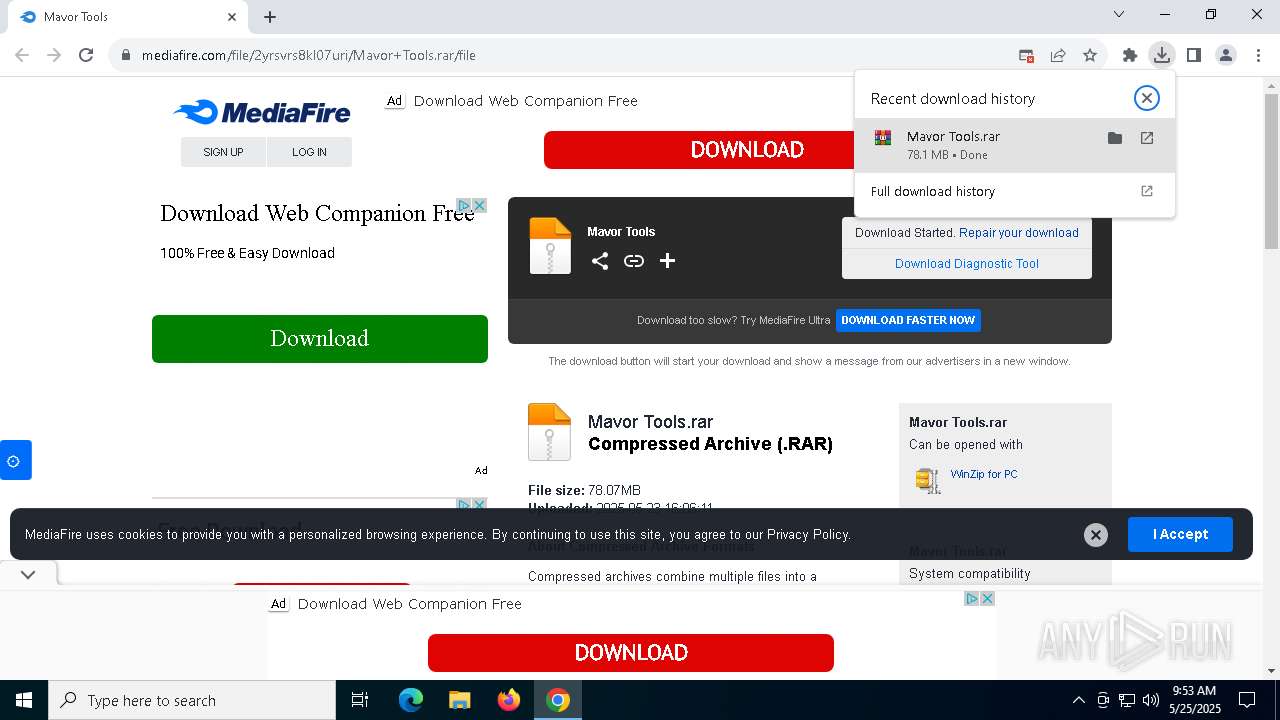Toggle the Chrome downloads toolbar icon

[1161, 55]
